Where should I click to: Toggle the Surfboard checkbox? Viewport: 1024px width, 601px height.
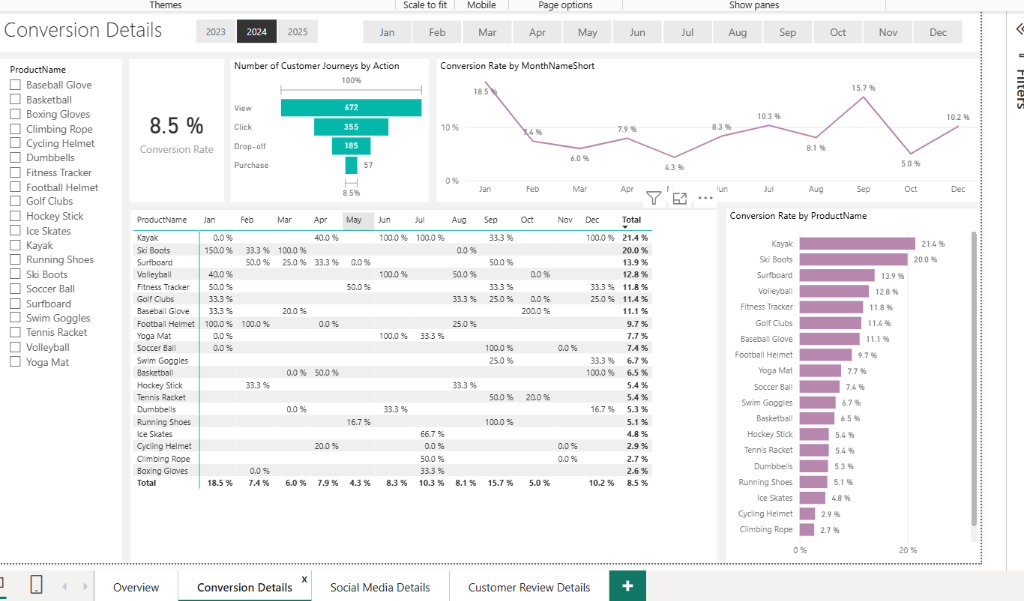tap(15, 303)
